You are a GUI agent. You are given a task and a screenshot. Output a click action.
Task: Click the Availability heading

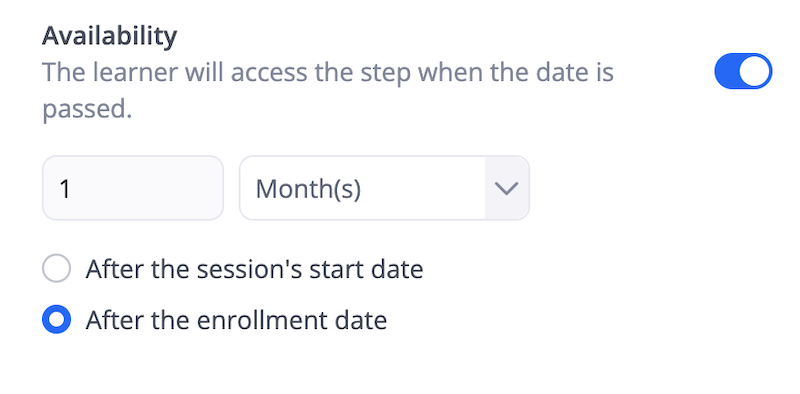110,36
